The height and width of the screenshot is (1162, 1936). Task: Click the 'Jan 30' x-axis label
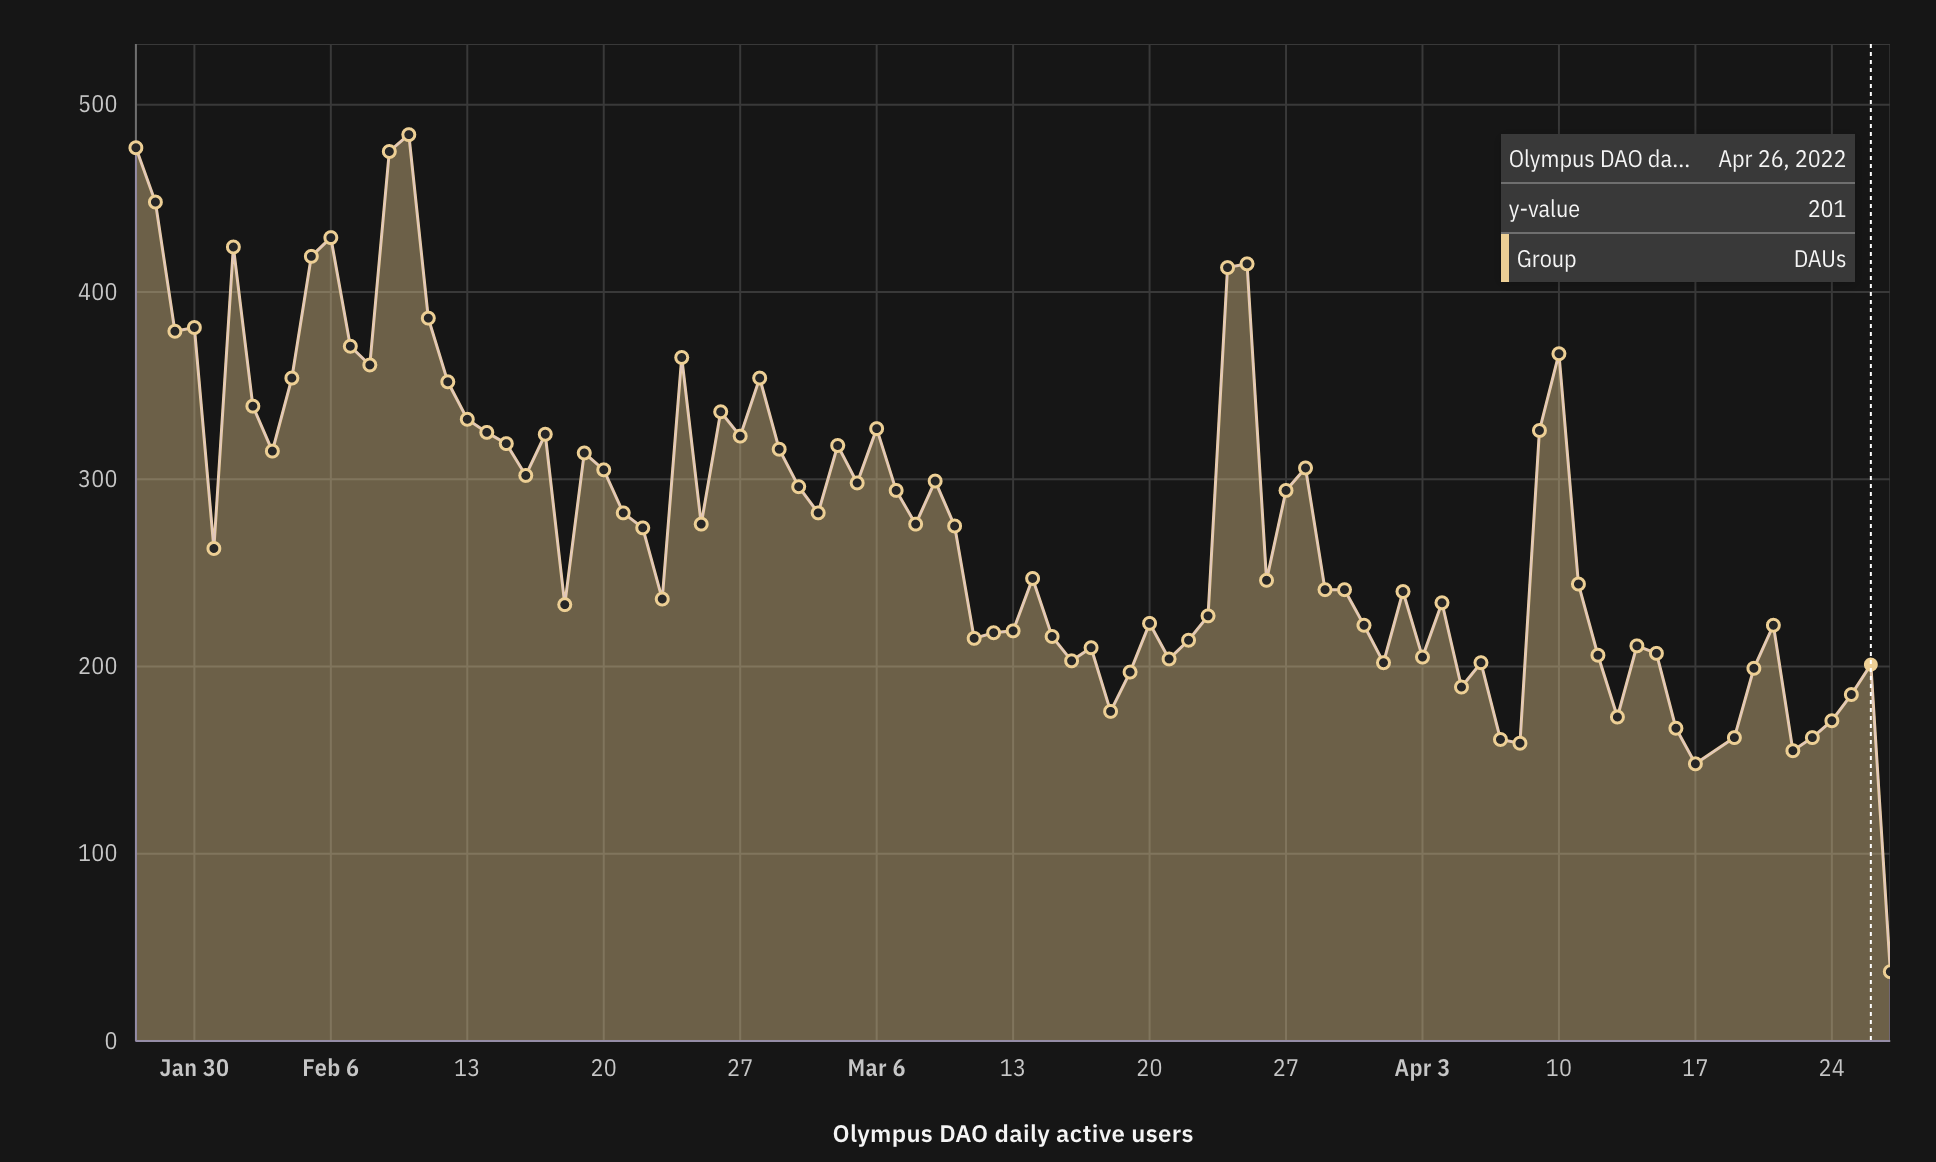point(194,1068)
